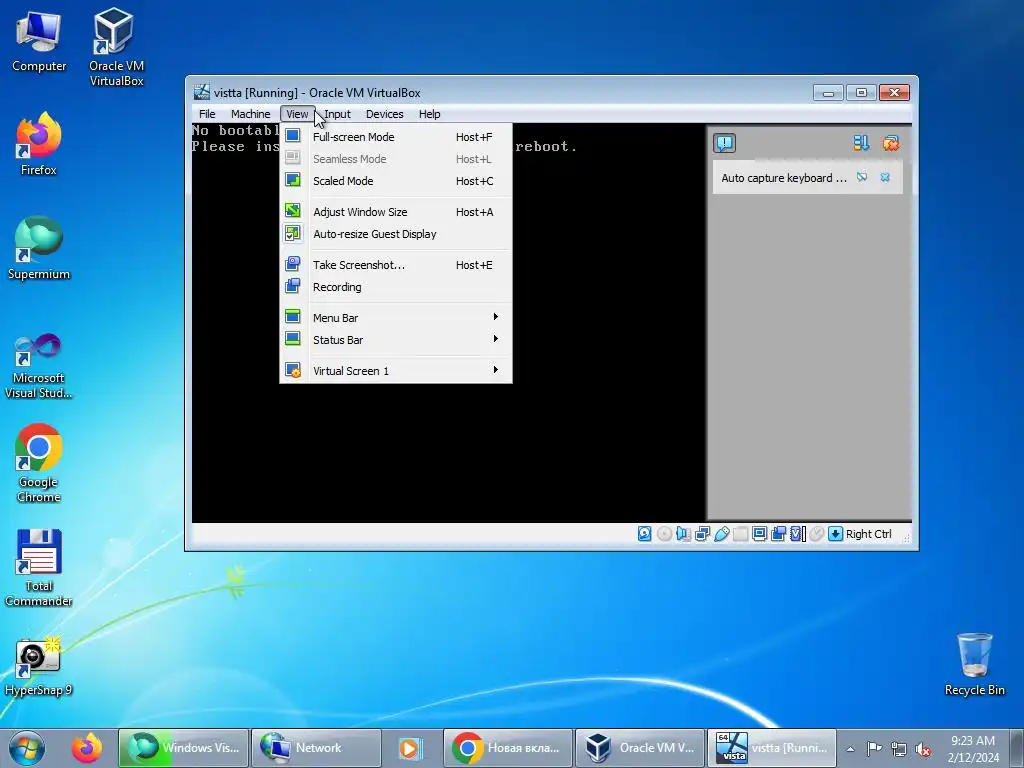Switch to Network taskbar window

pyautogui.click(x=316, y=748)
